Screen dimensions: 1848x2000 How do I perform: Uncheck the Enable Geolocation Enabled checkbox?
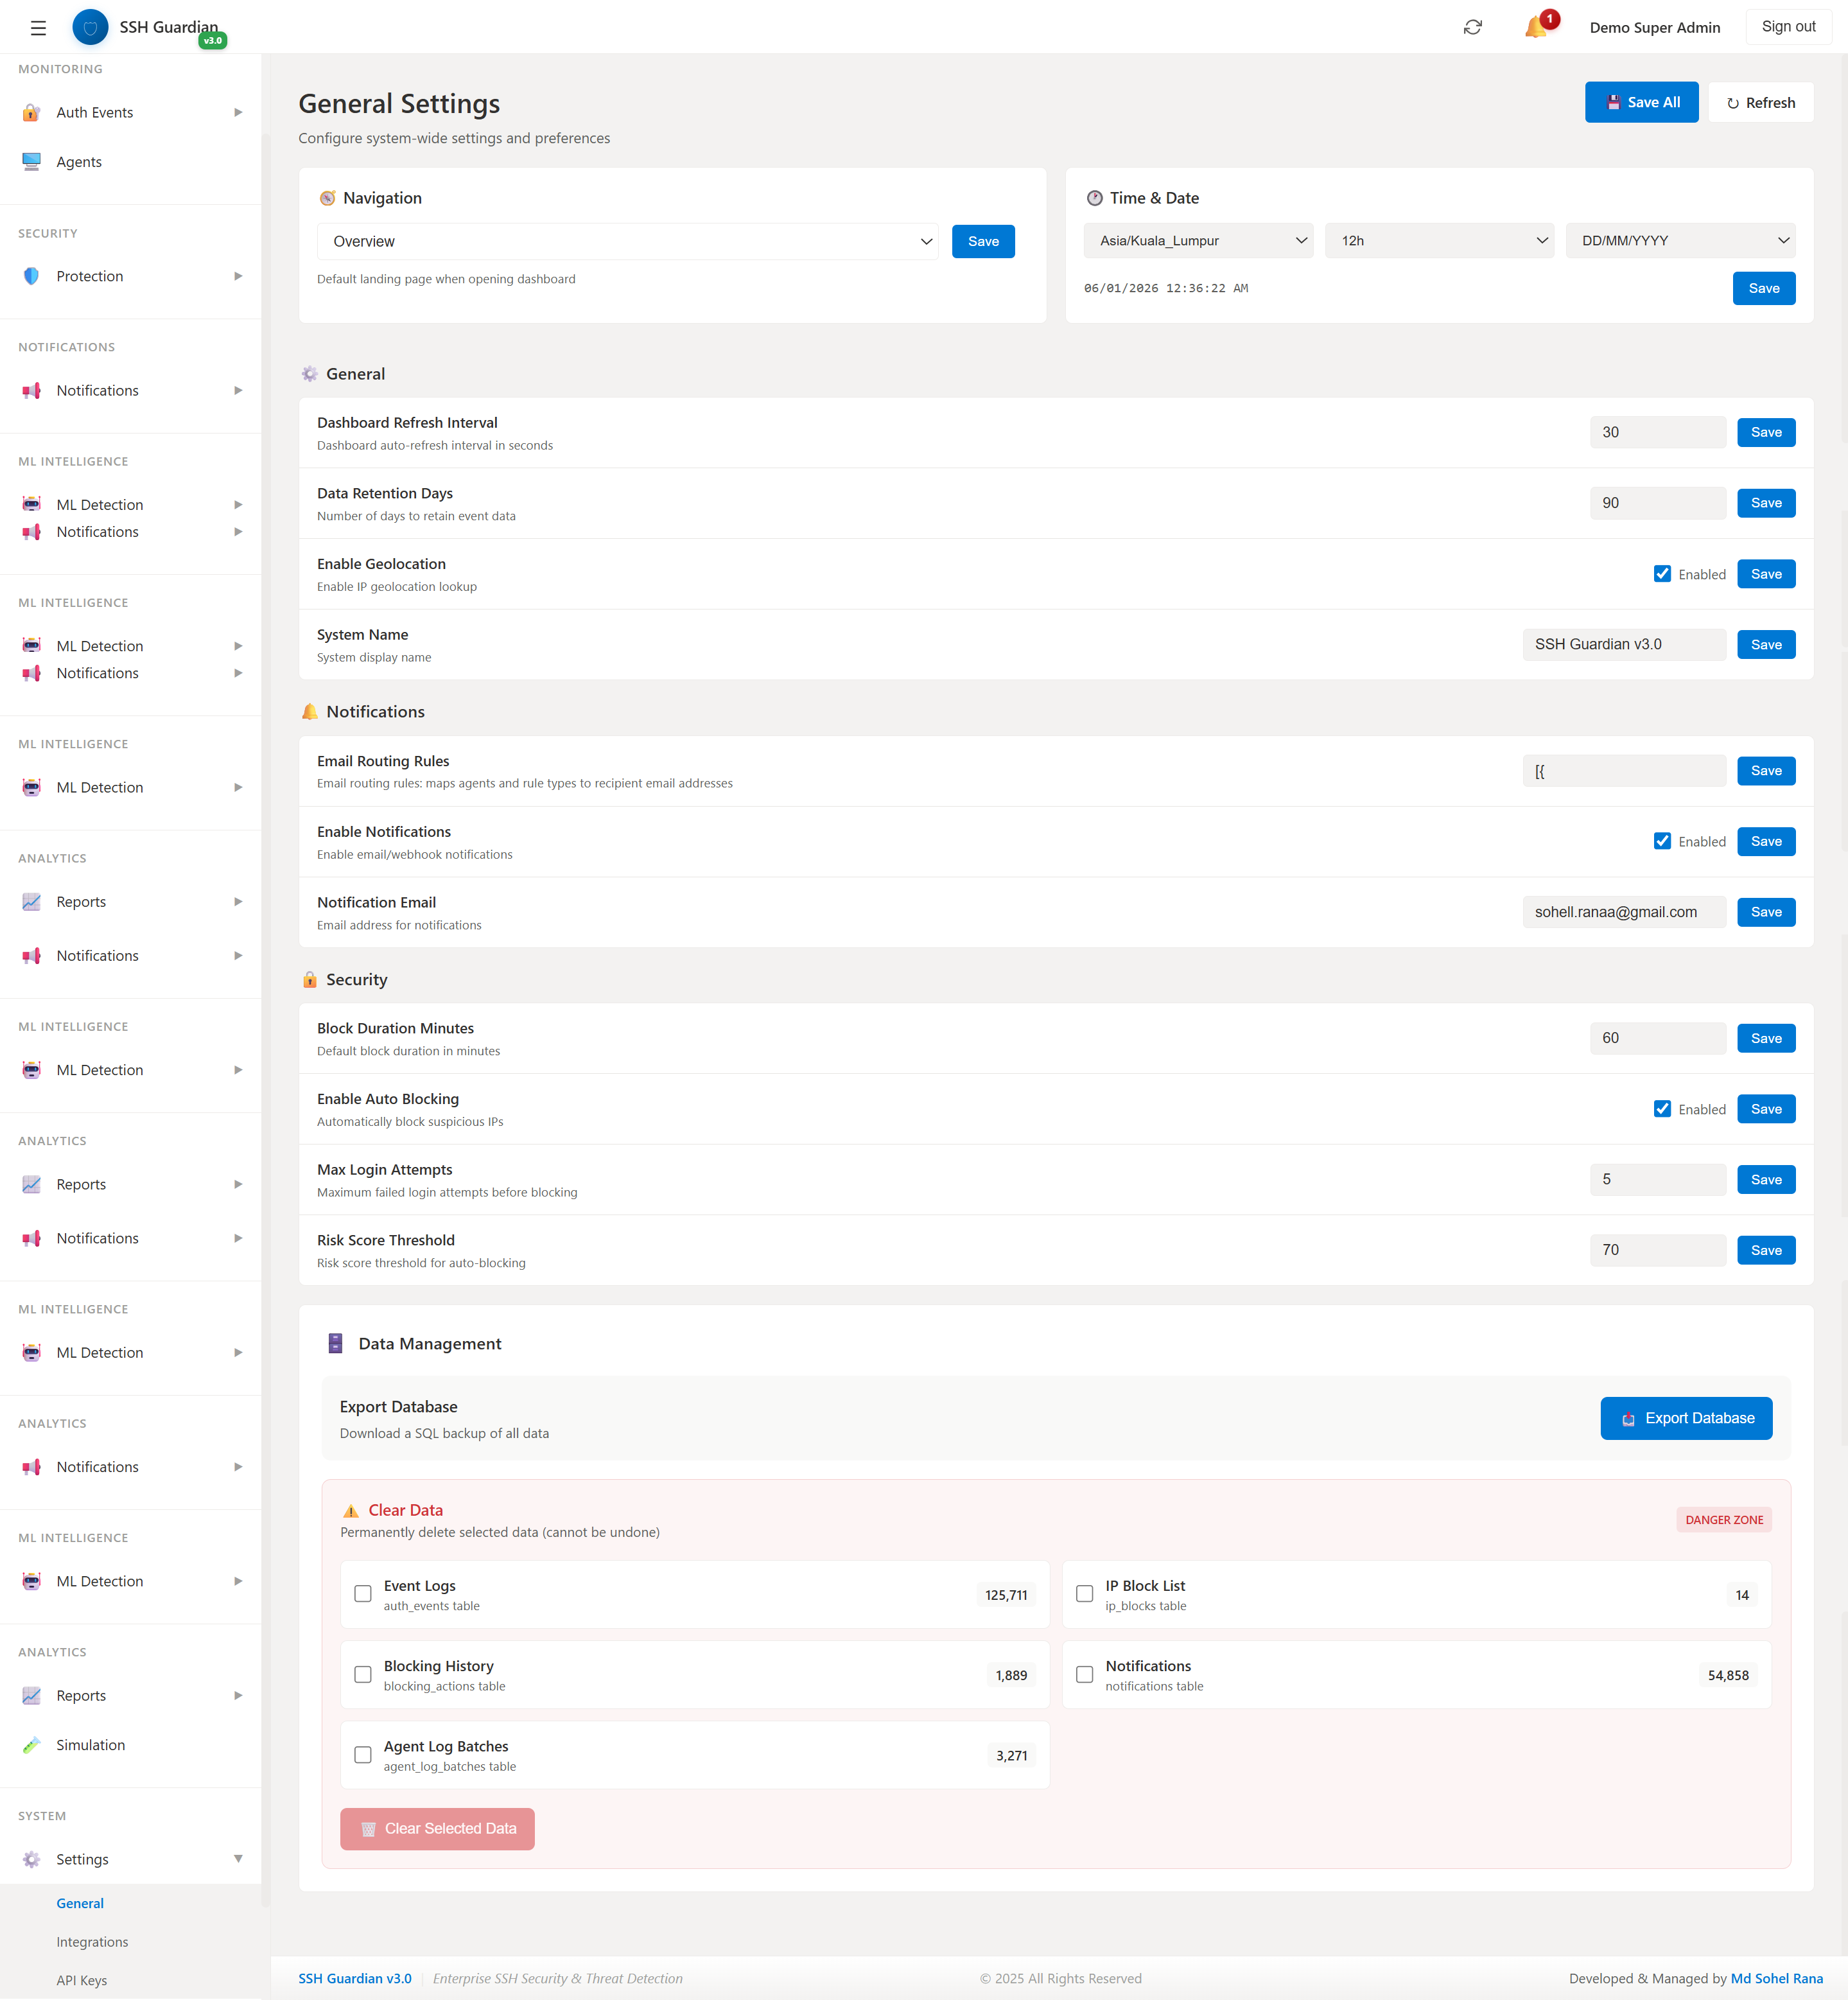point(1662,573)
